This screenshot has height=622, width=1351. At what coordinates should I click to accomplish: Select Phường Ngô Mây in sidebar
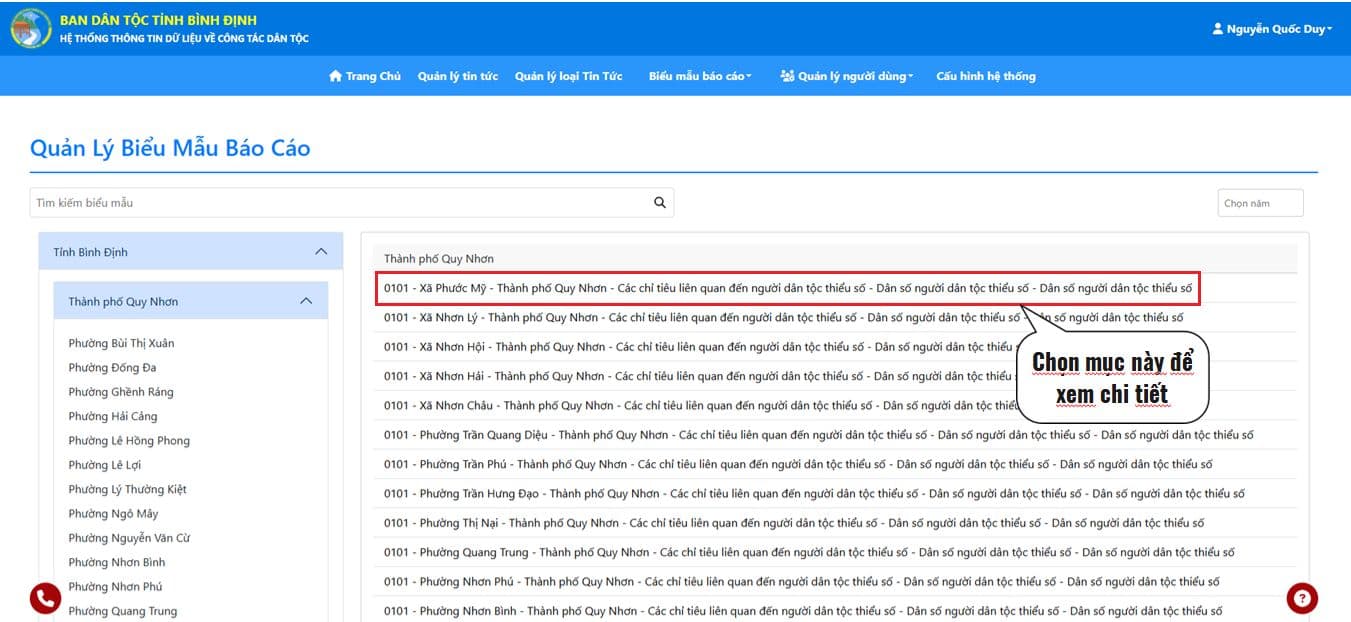pyautogui.click(x=113, y=513)
